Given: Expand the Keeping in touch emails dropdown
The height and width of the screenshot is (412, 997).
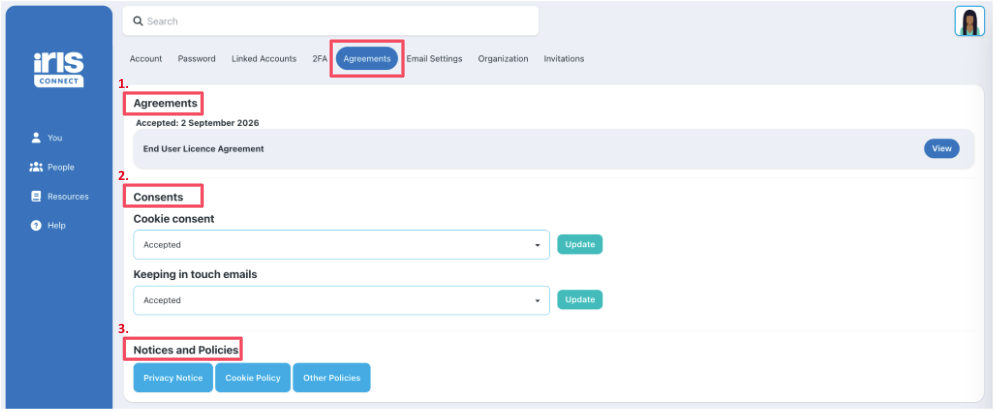Looking at the screenshot, I should [x=341, y=300].
